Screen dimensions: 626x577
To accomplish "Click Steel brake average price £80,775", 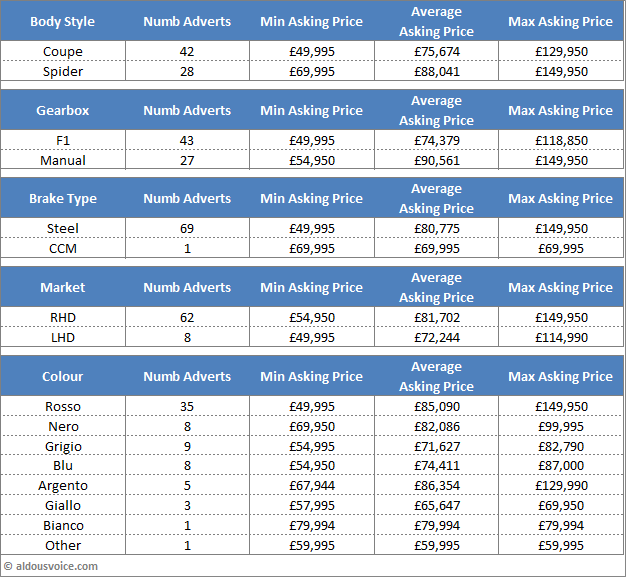I will click(436, 228).
